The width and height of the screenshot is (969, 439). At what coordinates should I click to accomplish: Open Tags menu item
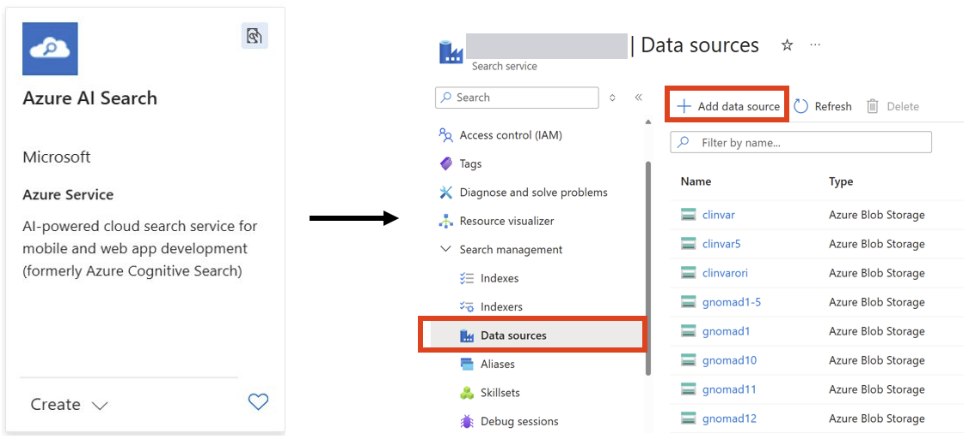[x=470, y=164]
